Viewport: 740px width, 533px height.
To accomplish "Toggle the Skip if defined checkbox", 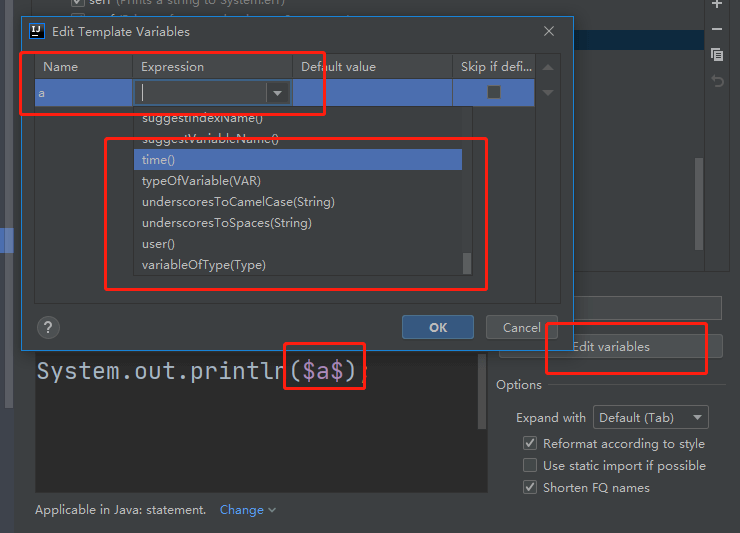I will pos(494,92).
